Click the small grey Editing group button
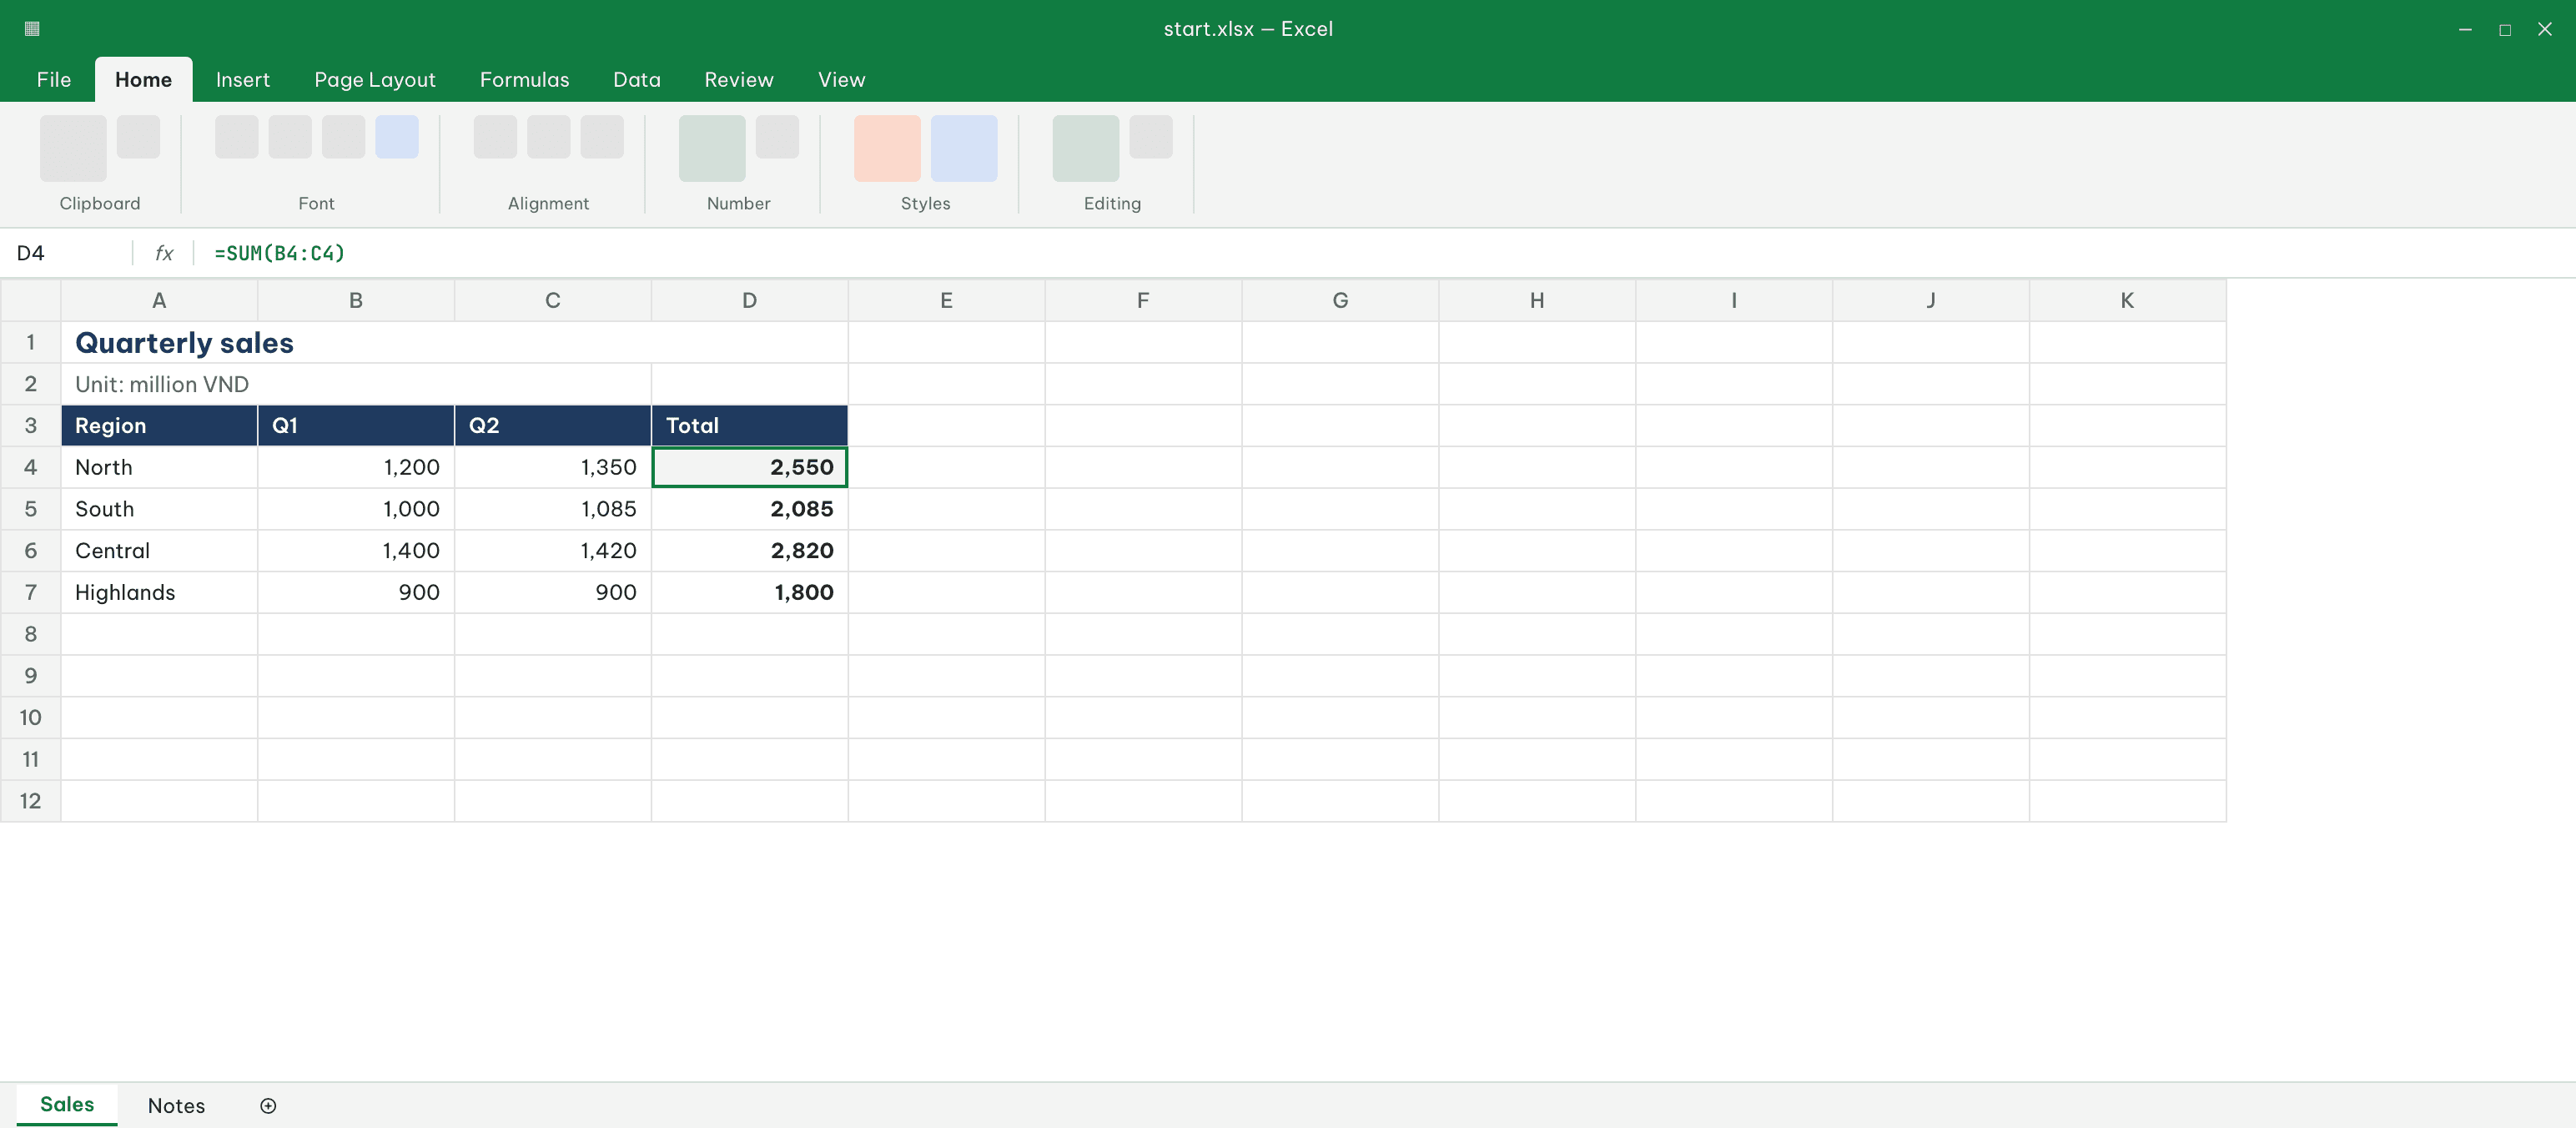 point(1151,136)
